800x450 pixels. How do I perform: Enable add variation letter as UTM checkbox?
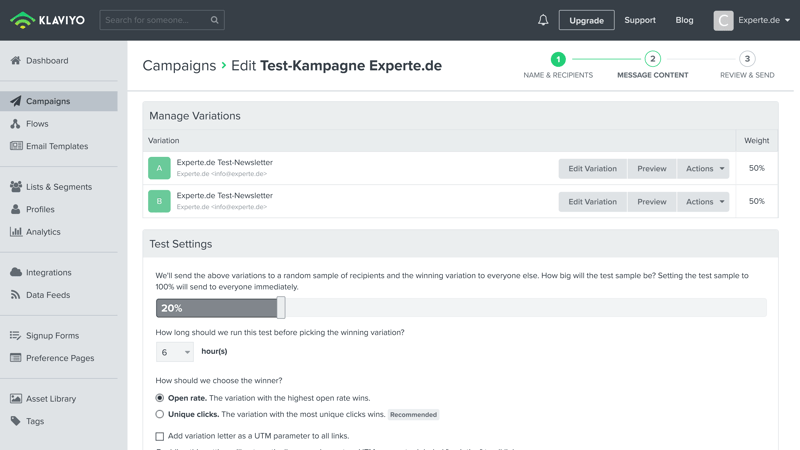(160, 436)
